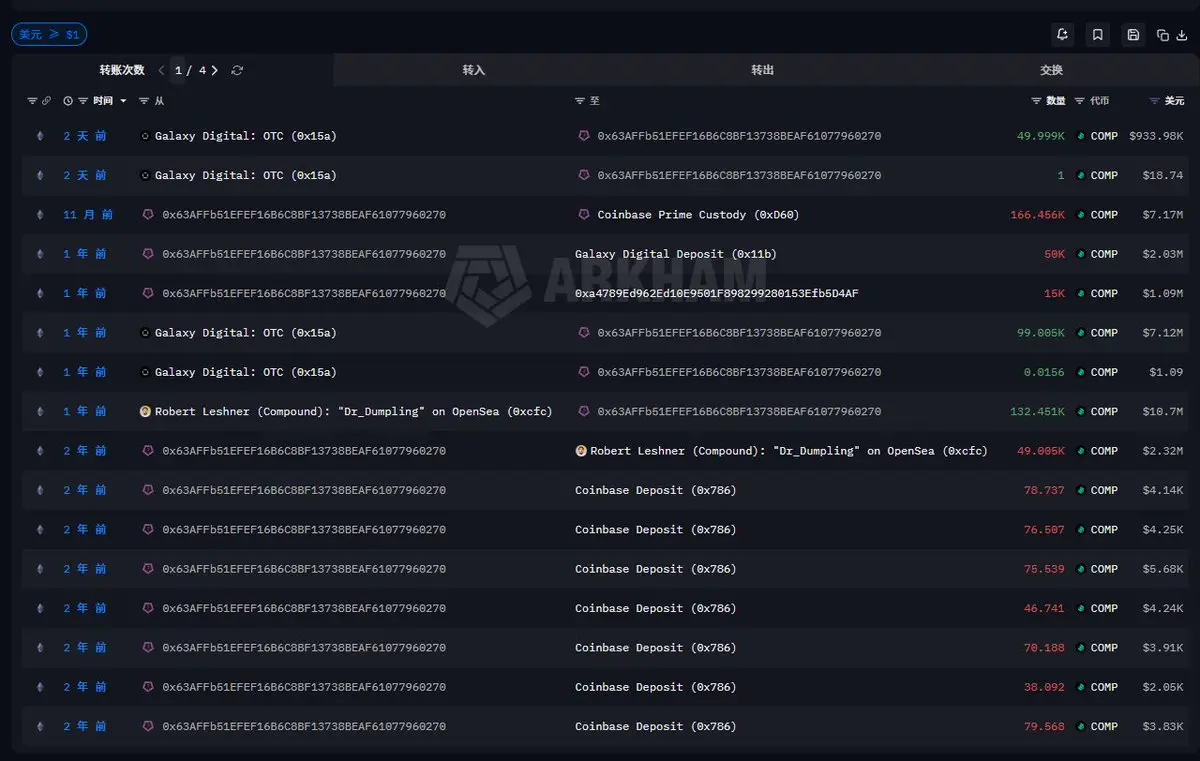Open the 数量 (Amount) column filter
Screen dimensions: 1200x761
1036,101
